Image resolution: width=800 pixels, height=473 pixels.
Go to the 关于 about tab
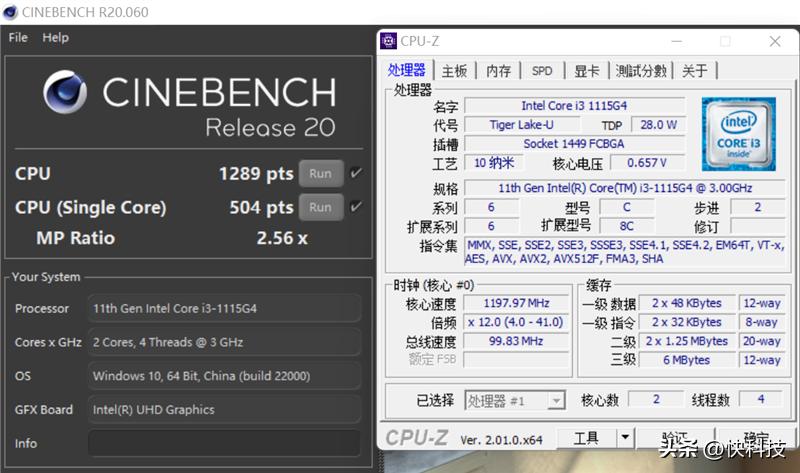pos(695,71)
